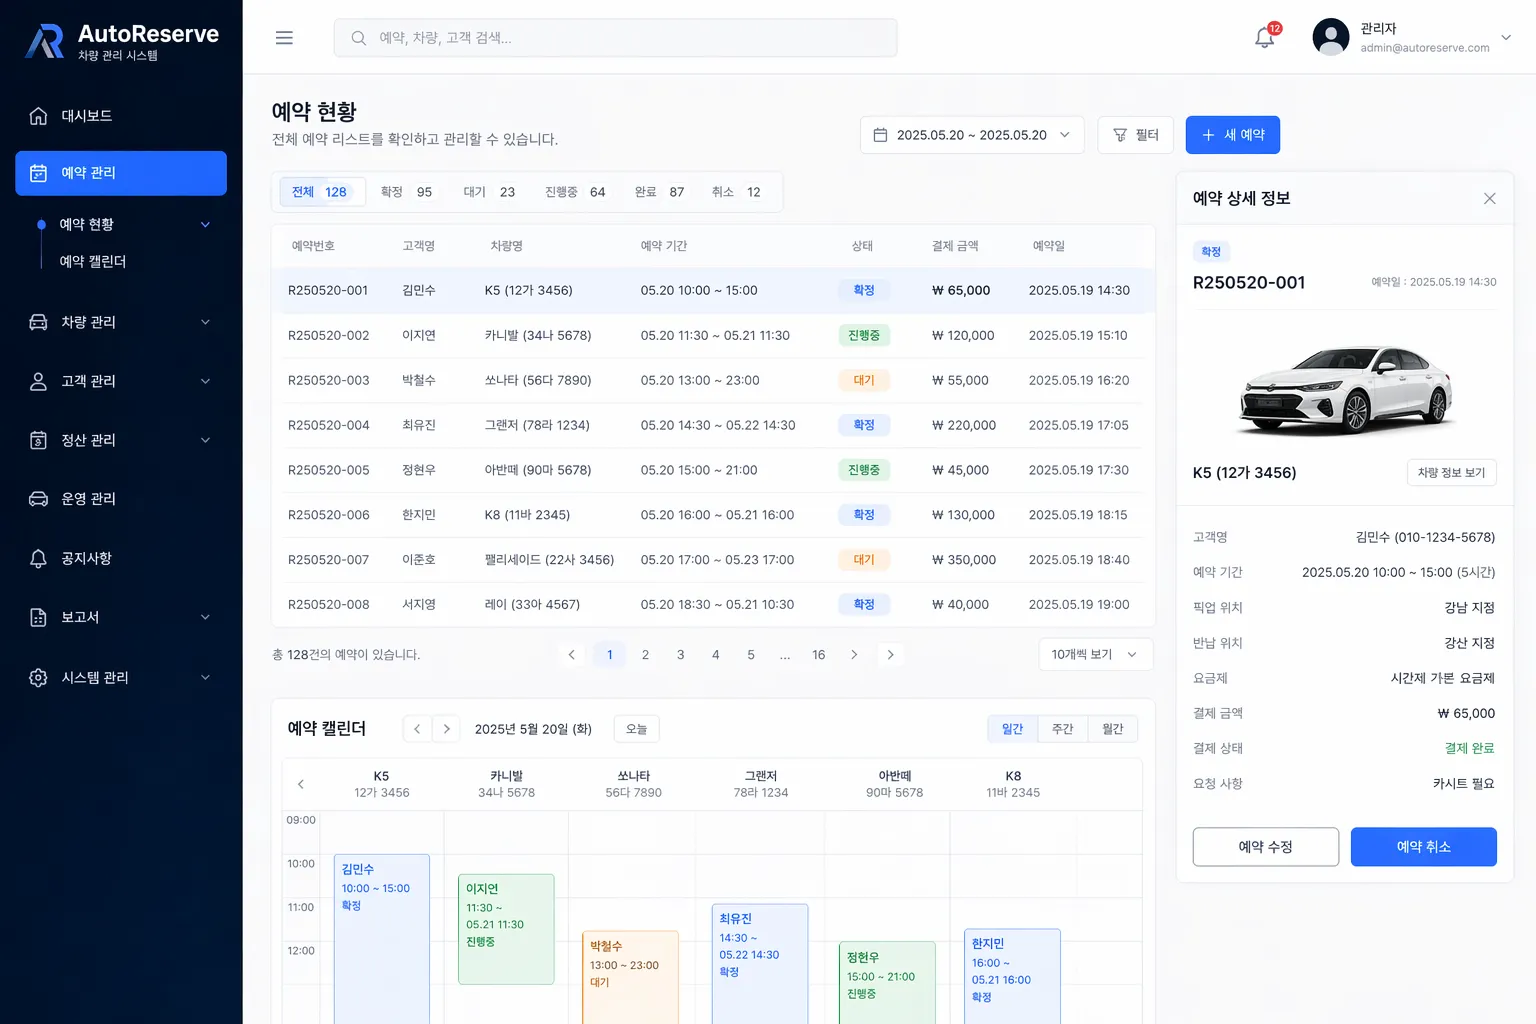Toggle the hamburger sidebar menu
Screen dimensions: 1536x1024
(x=284, y=38)
